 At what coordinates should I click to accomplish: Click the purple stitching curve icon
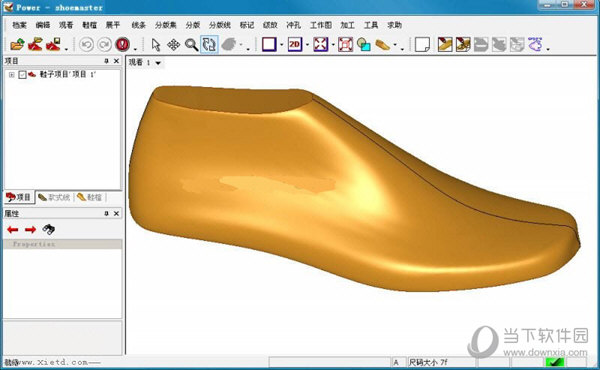coord(535,44)
